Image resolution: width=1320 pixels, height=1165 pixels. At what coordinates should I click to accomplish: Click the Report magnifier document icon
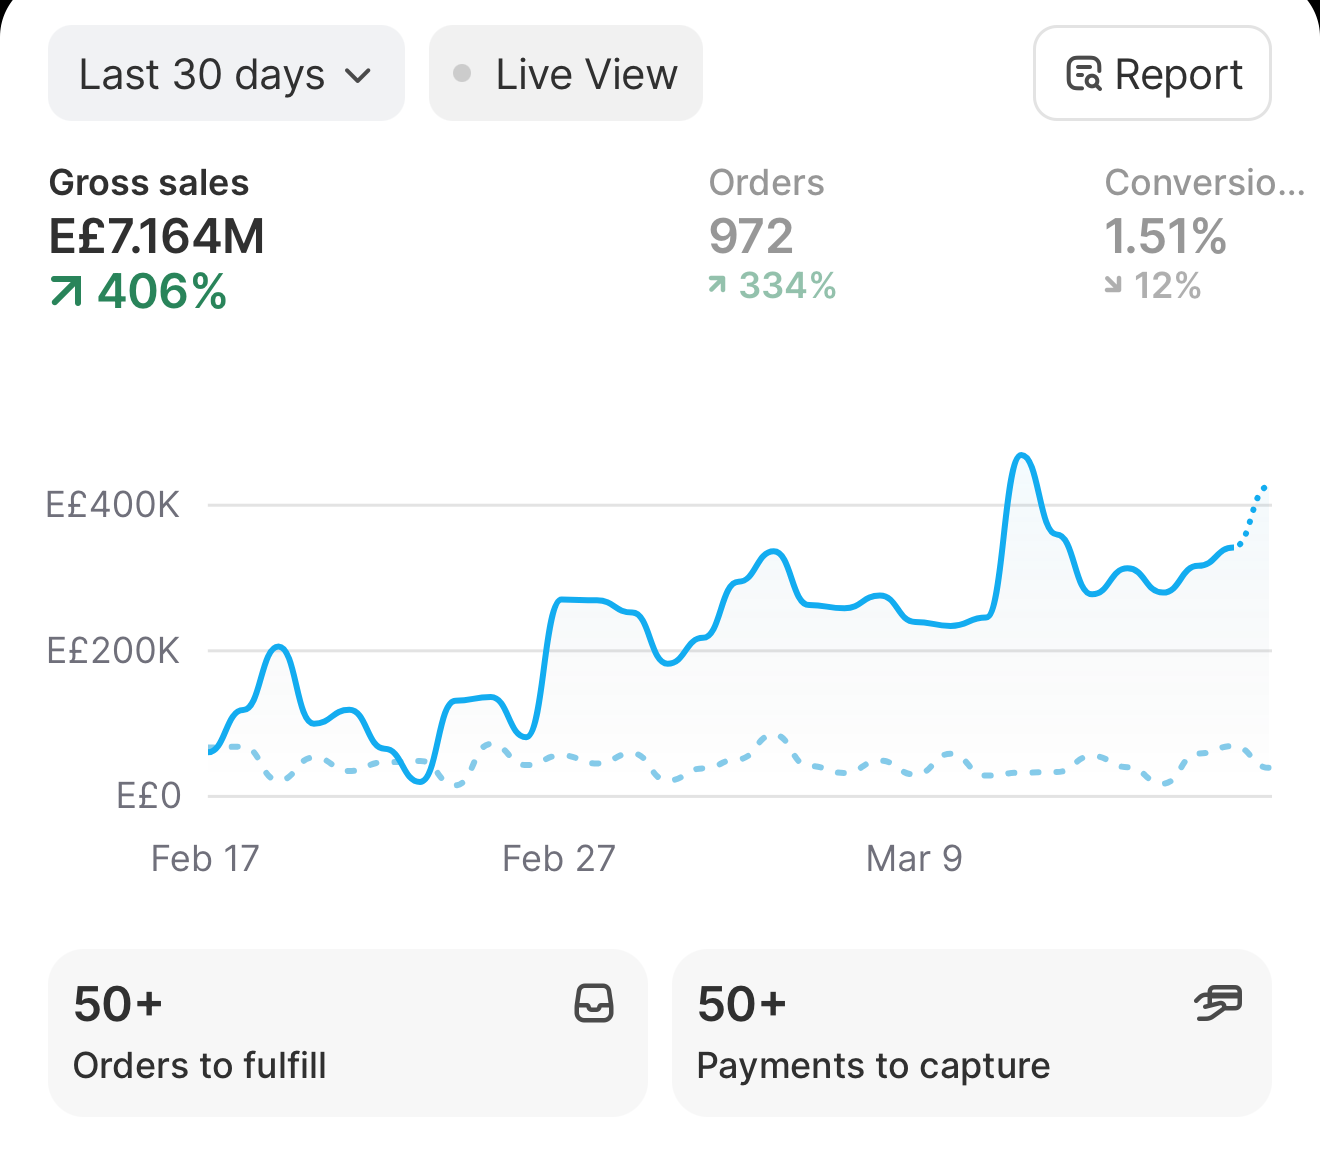click(1084, 75)
